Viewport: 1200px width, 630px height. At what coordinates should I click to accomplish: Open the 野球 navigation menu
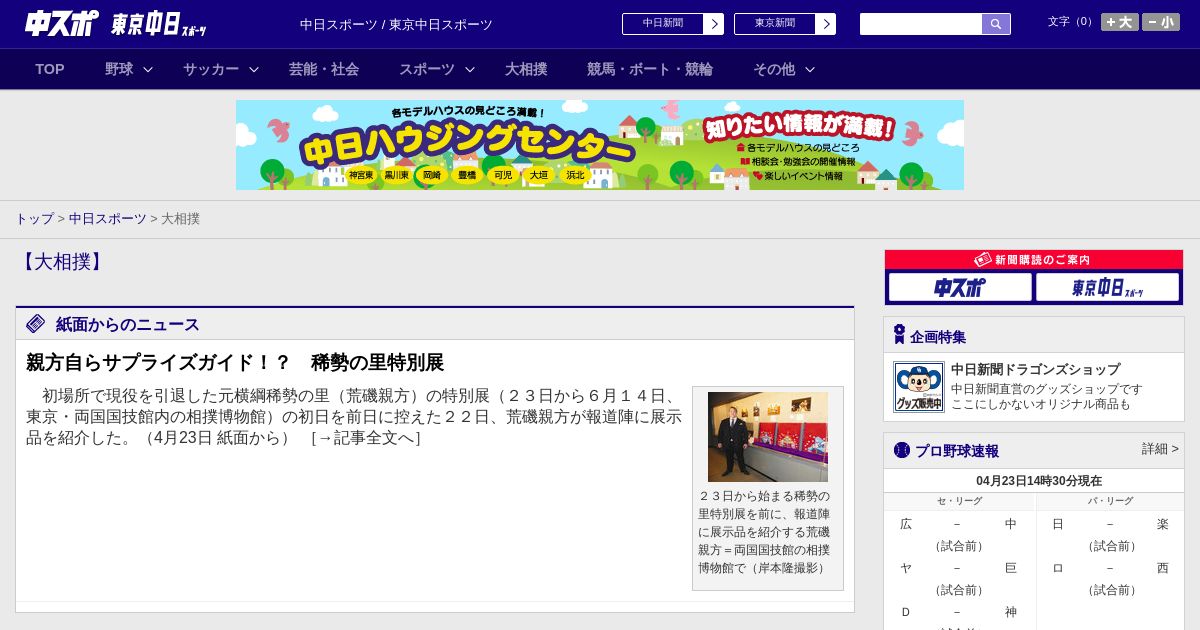(119, 69)
